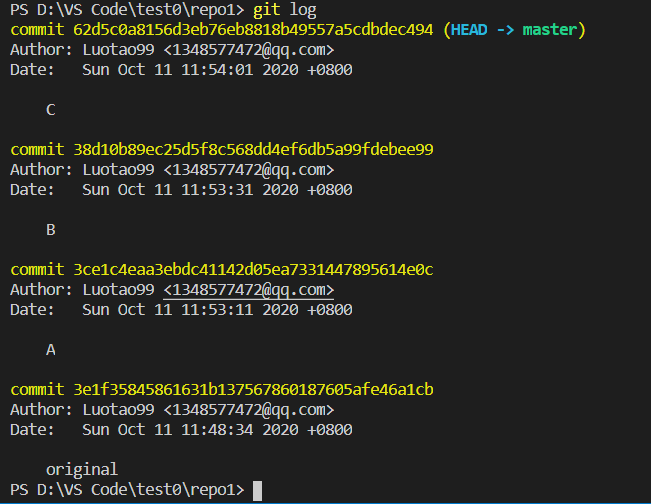The width and height of the screenshot is (651, 504).
Task: Click the commit message "C"
Action: click(x=51, y=110)
